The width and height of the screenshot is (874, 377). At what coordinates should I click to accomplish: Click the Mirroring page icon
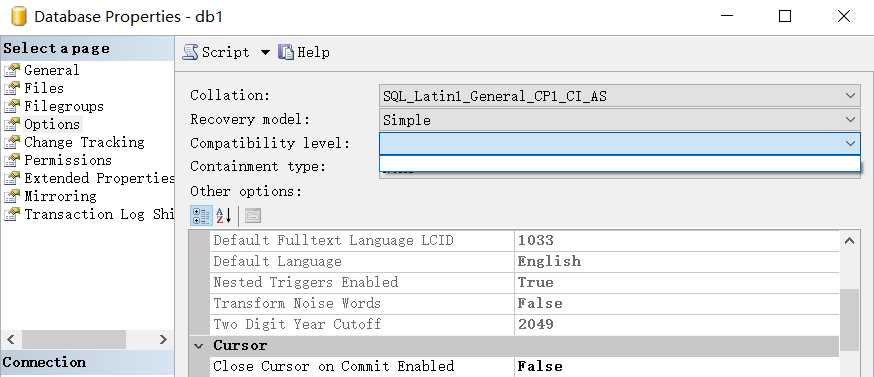(12, 196)
